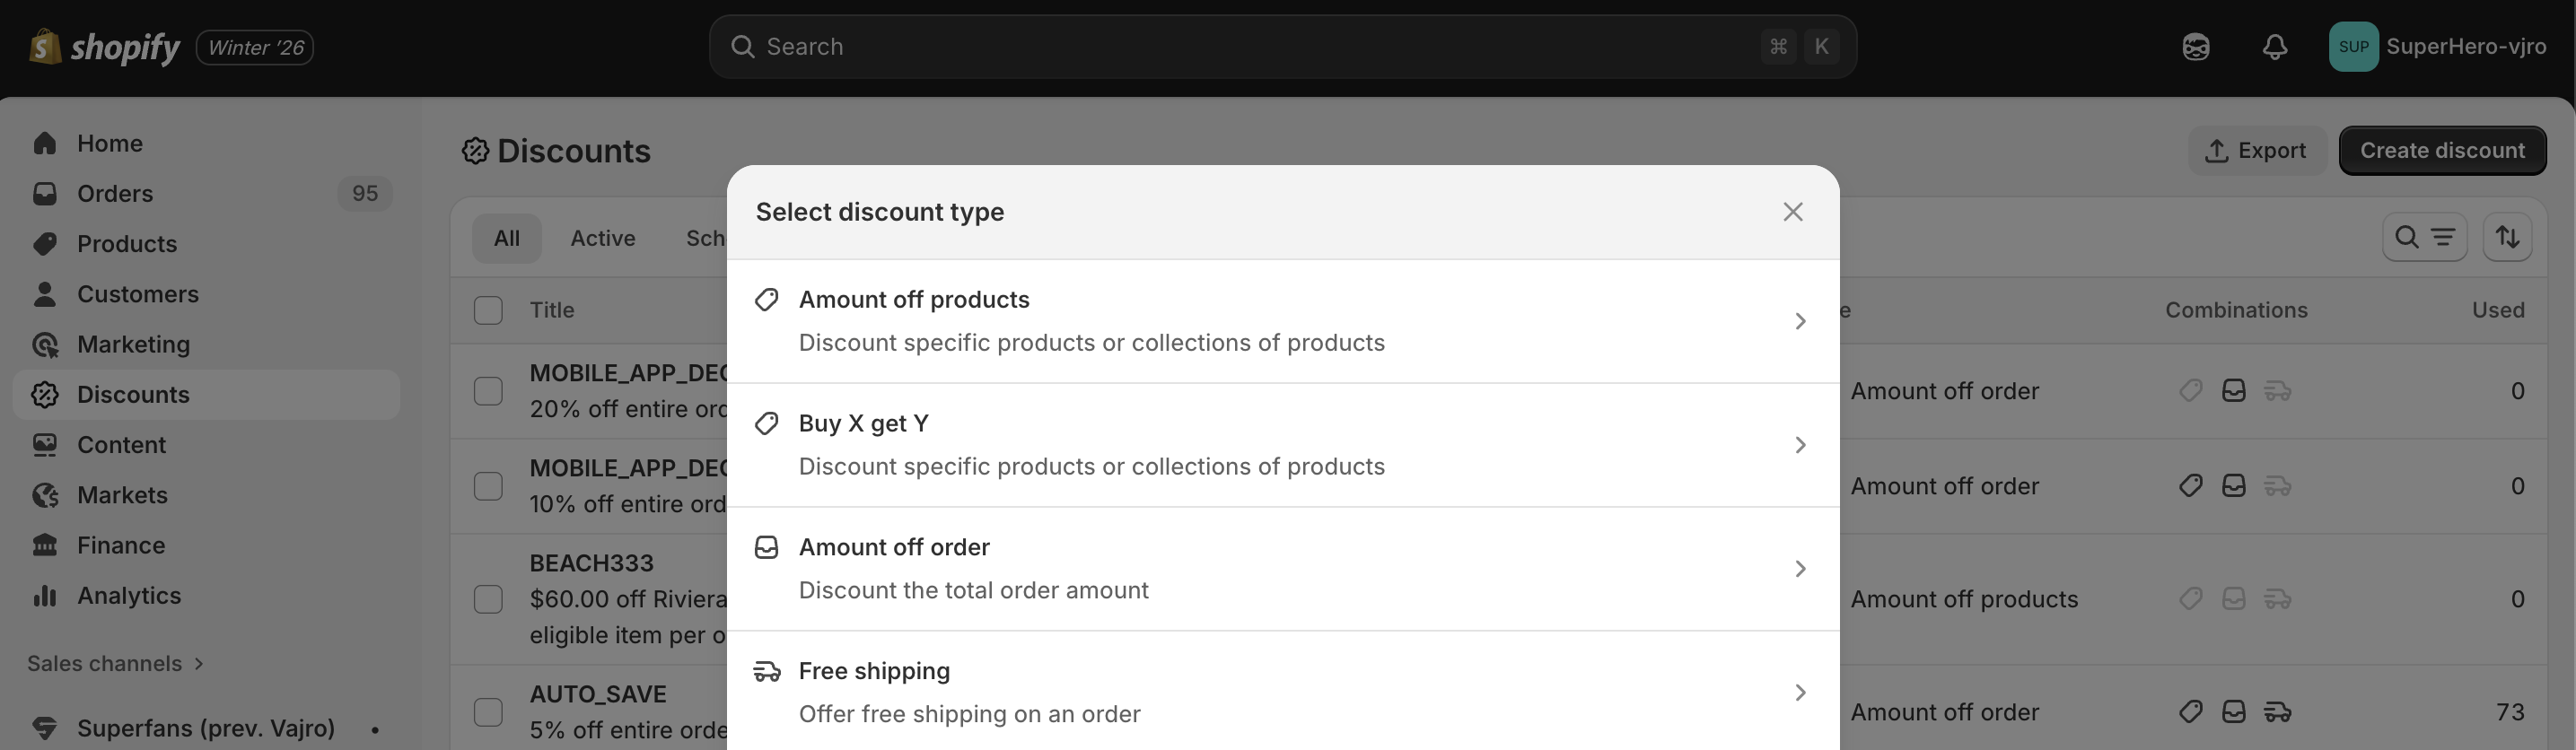Click the Export button
This screenshot has width=2576, height=750.
(2257, 151)
